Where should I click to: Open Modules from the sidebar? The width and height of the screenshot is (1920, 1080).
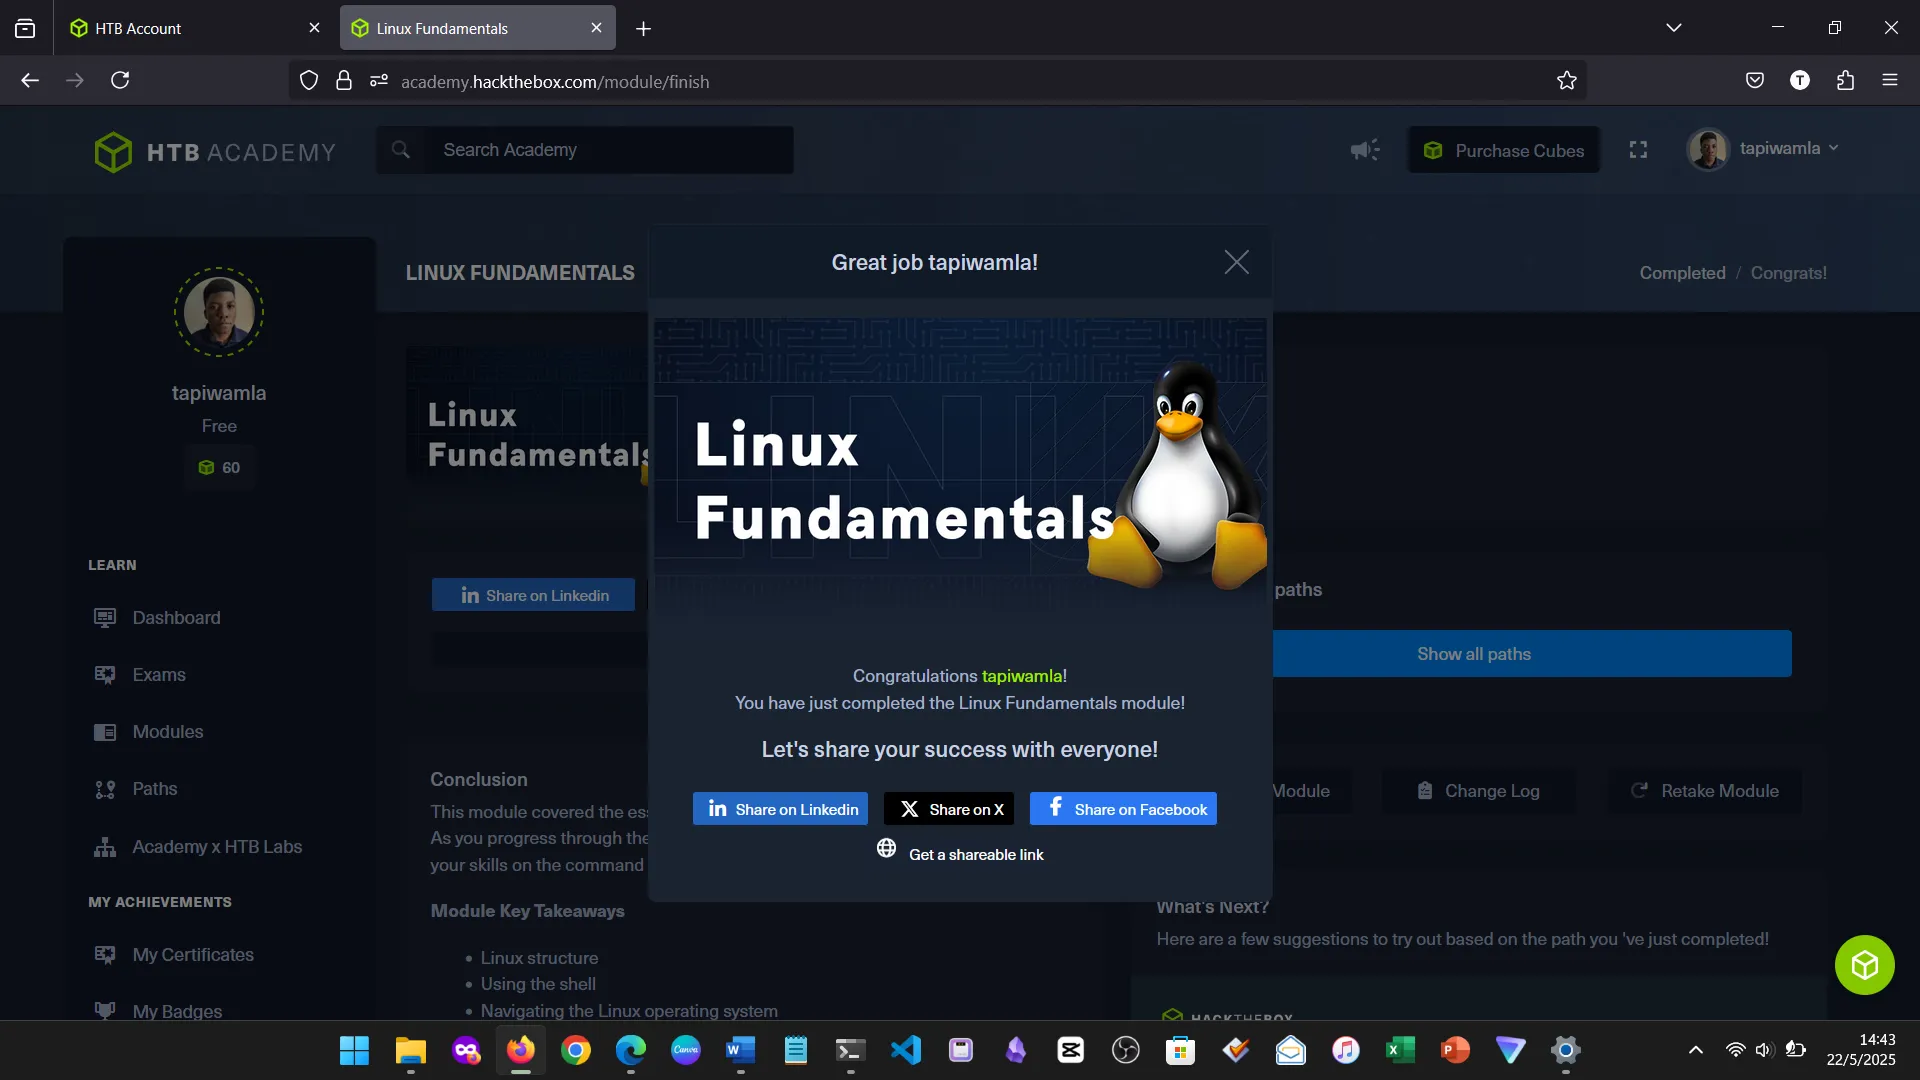(x=167, y=732)
